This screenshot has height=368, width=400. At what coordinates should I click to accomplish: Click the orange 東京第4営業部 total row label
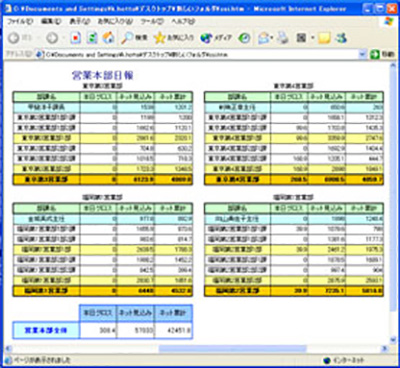tap(238, 180)
